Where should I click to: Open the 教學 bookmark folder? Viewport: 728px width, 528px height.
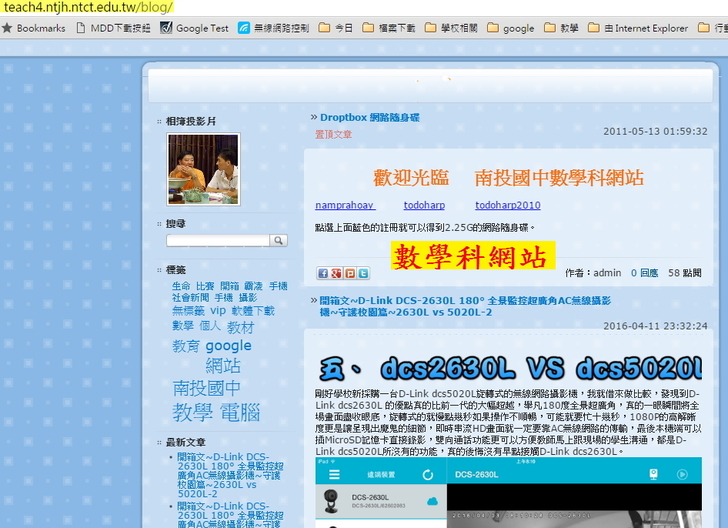click(x=561, y=28)
